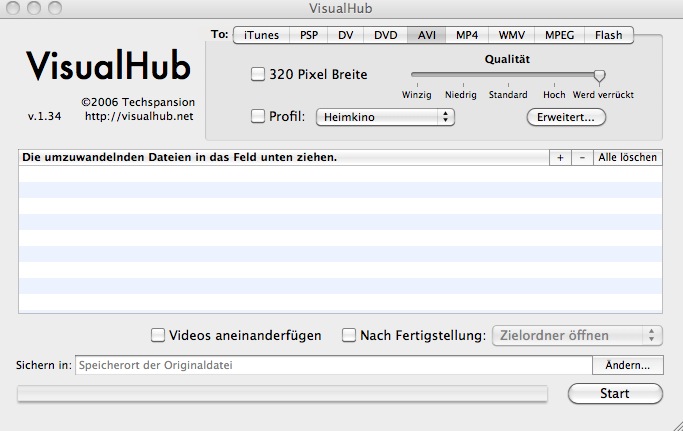
Task: Choose the WMV format tab
Action: (511, 35)
